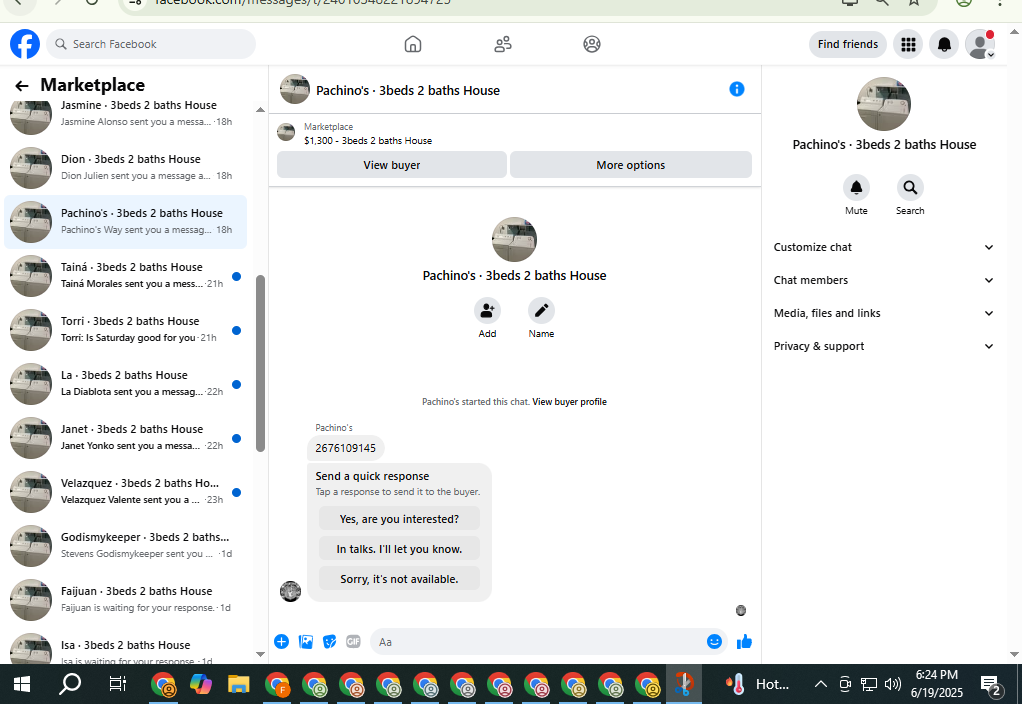Open Windows Start menu
This screenshot has width=1022, height=704.
22,684
